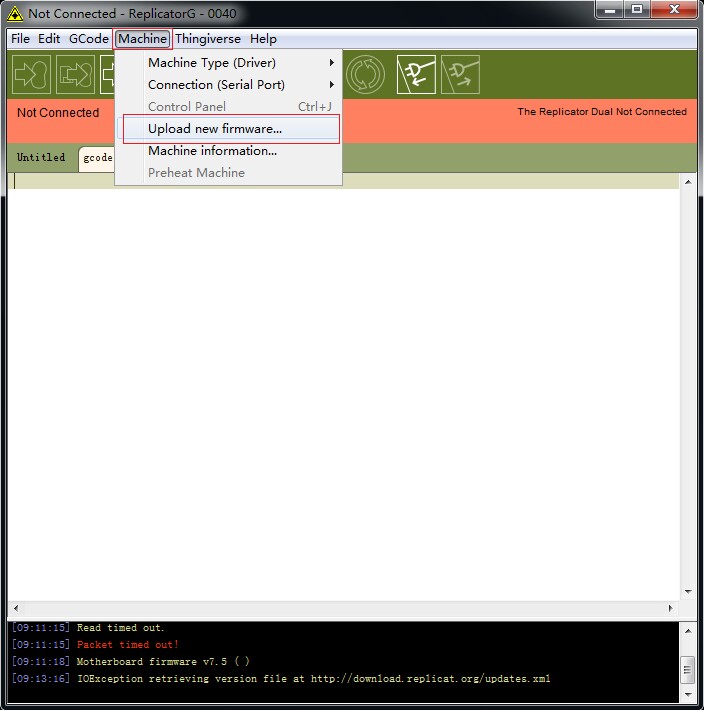Open the GCode menu
This screenshot has width=704, height=710.
click(x=89, y=39)
